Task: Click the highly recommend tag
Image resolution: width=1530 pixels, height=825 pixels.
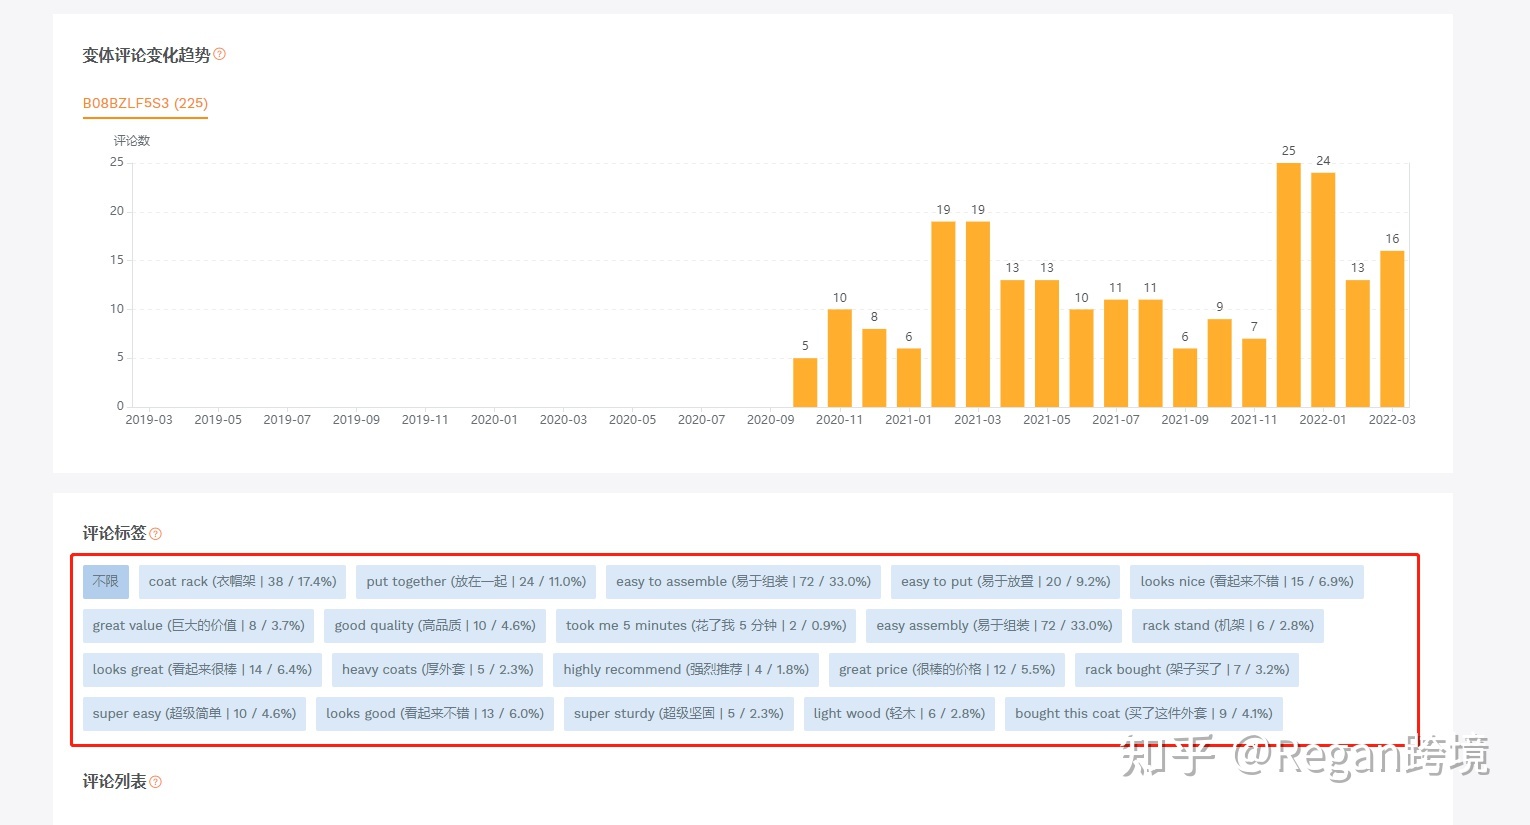Action: [x=686, y=670]
